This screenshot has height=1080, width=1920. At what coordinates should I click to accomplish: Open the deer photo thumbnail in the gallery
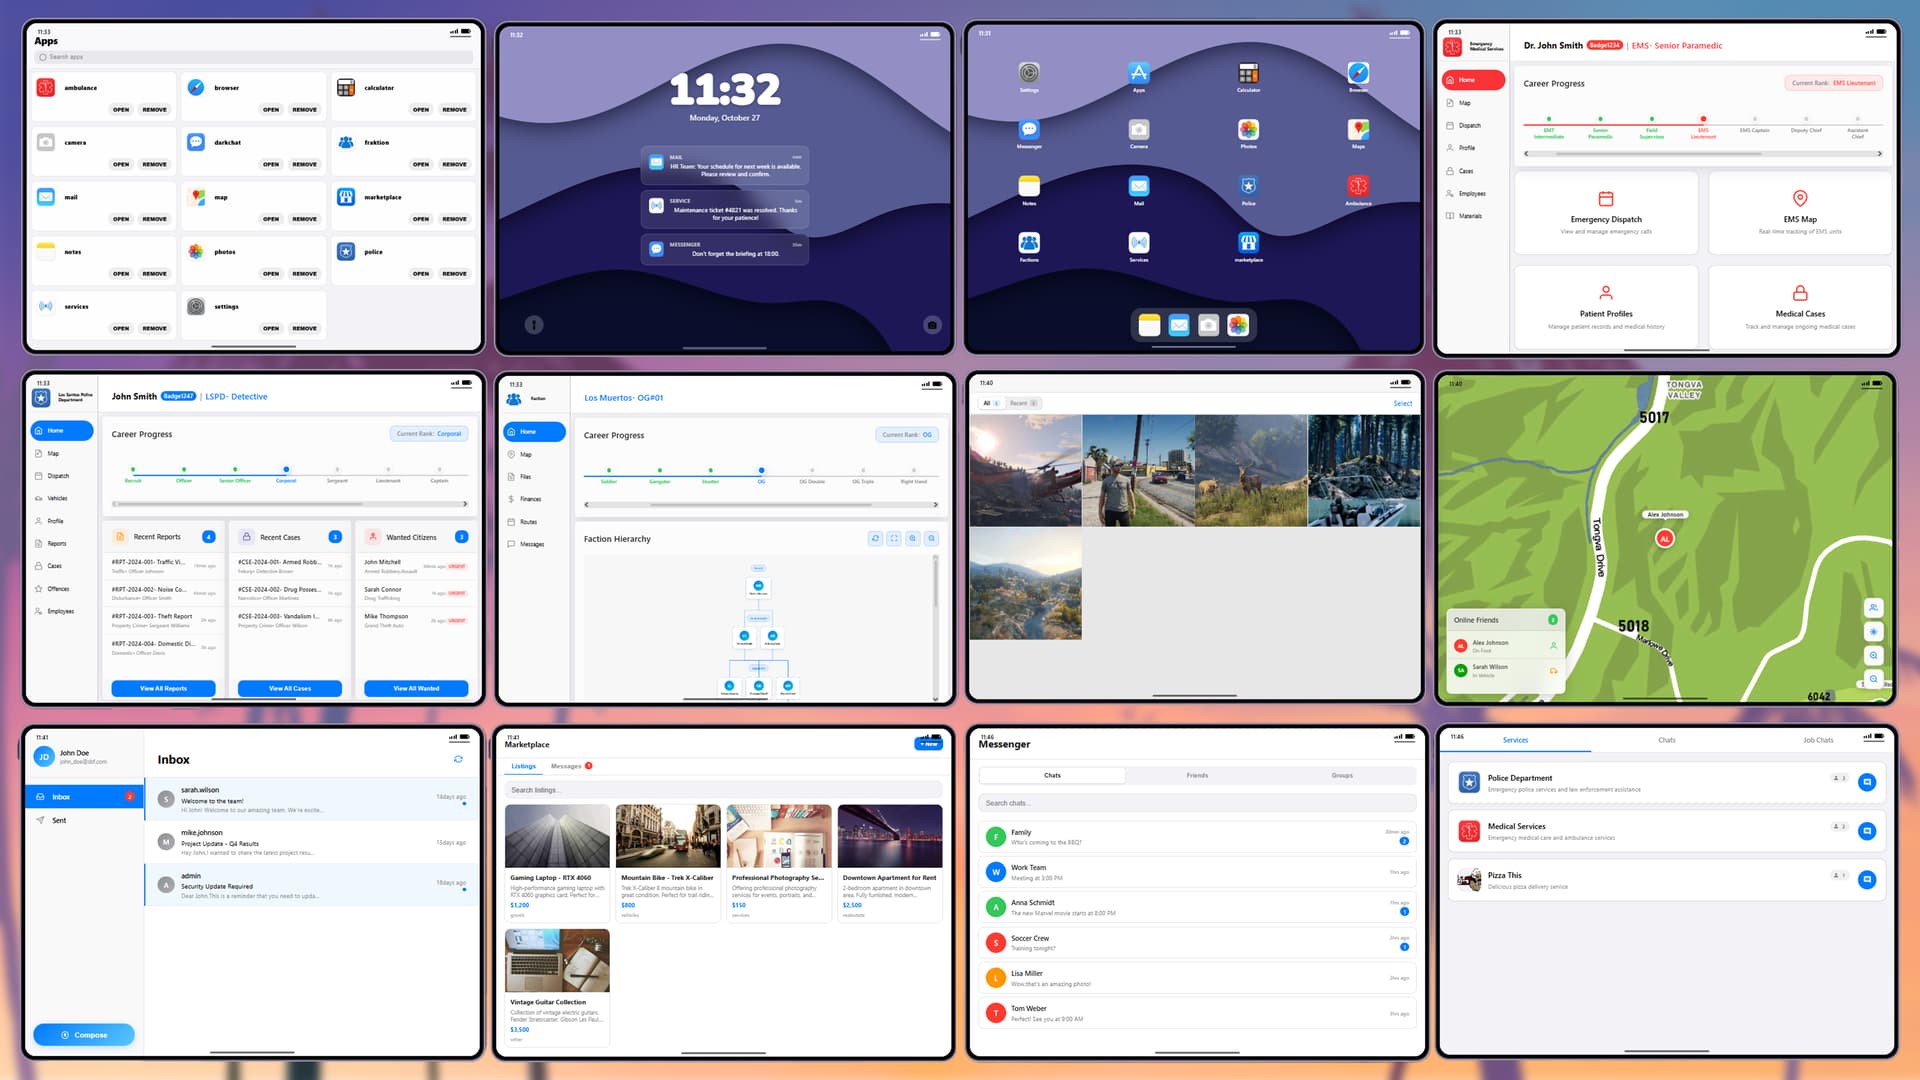pyautogui.click(x=1250, y=471)
